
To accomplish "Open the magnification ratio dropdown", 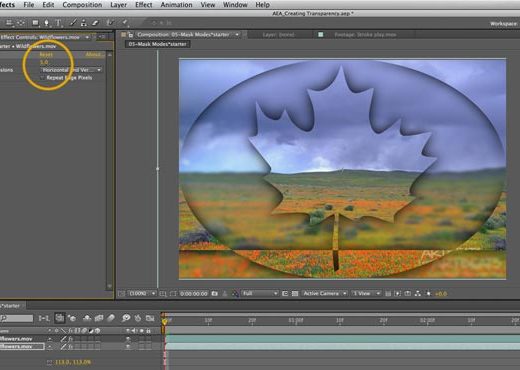I will [x=142, y=294].
